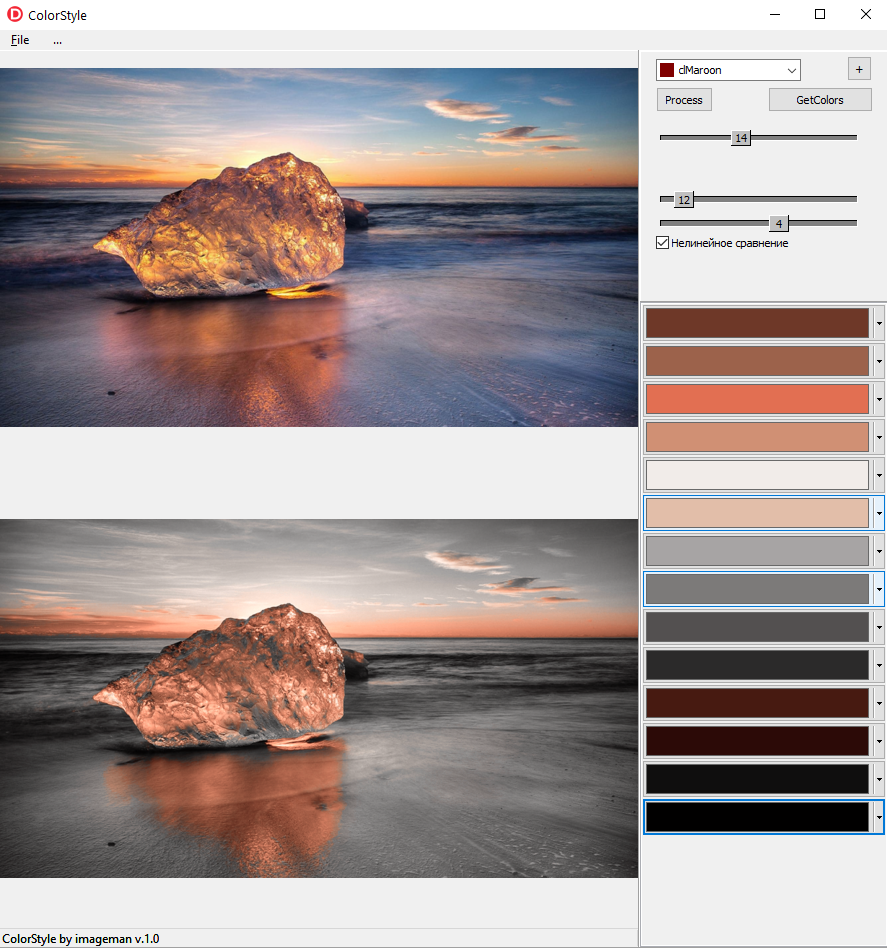Click the slider thumb showing 4
The image size is (887, 948).
pos(779,224)
